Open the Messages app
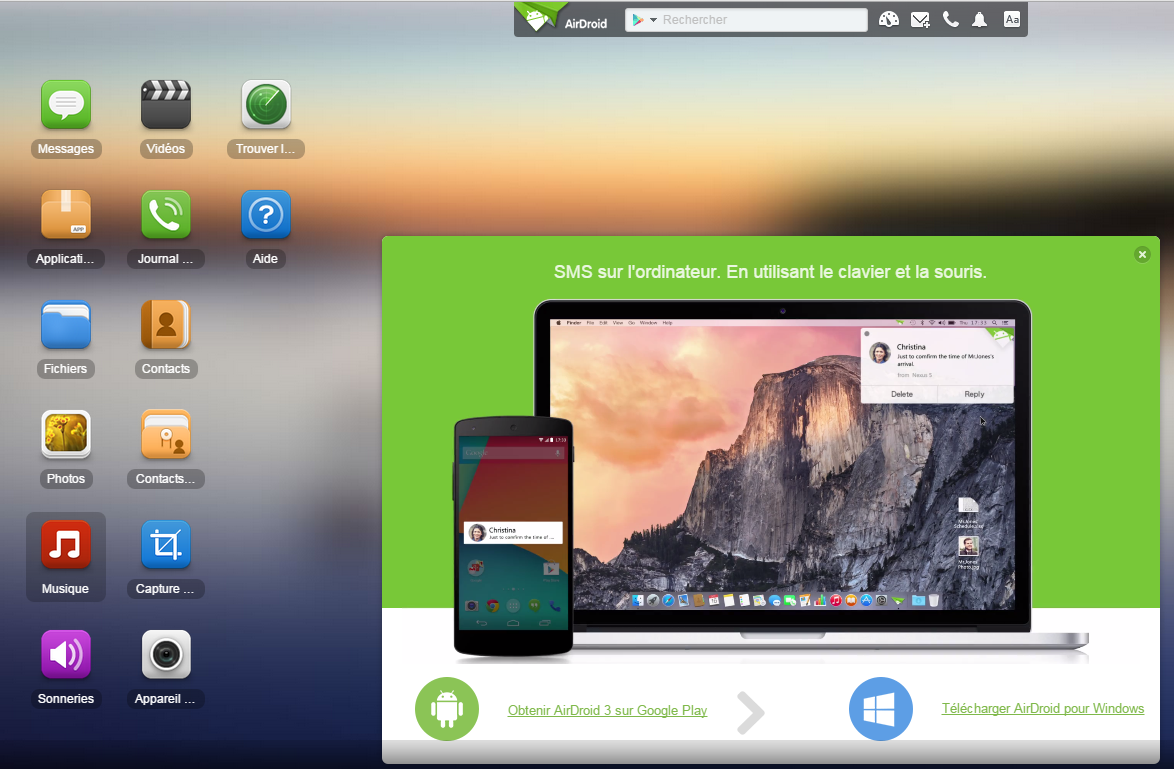The width and height of the screenshot is (1174, 769). [x=66, y=105]
